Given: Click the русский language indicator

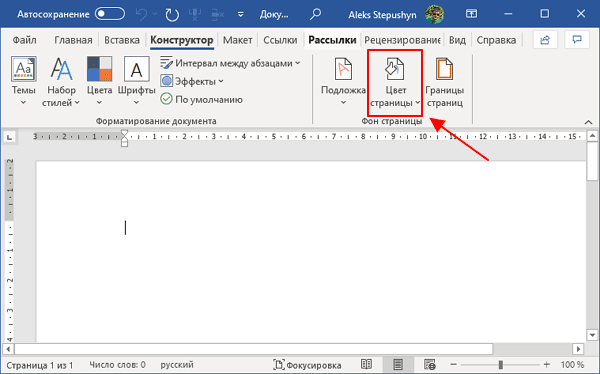Looking at the screenshot, I should (x=177, y=364).
